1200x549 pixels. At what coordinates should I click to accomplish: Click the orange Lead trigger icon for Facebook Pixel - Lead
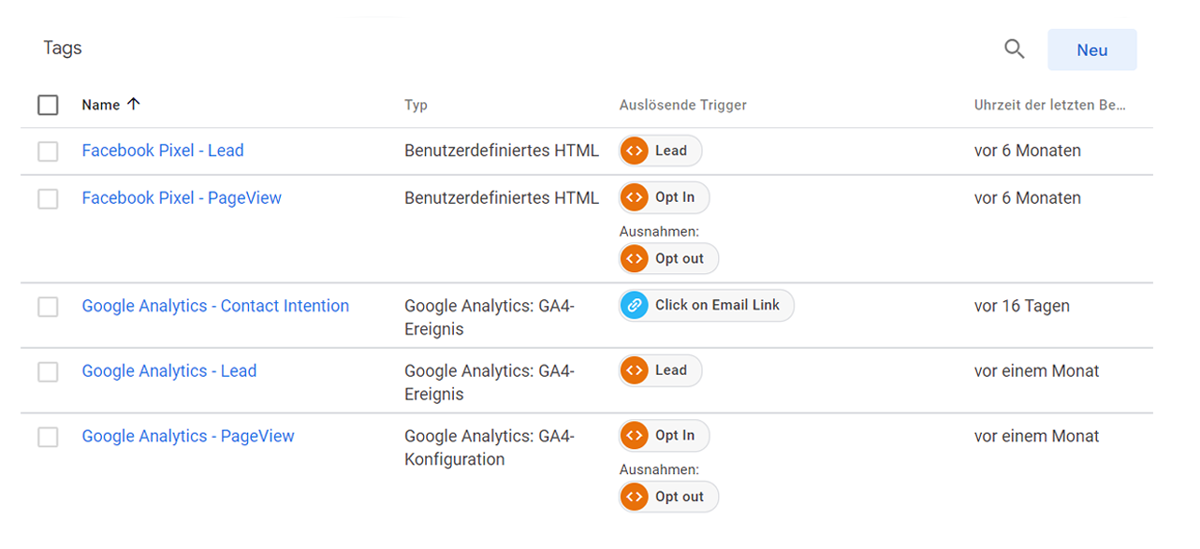coord(634,151)
